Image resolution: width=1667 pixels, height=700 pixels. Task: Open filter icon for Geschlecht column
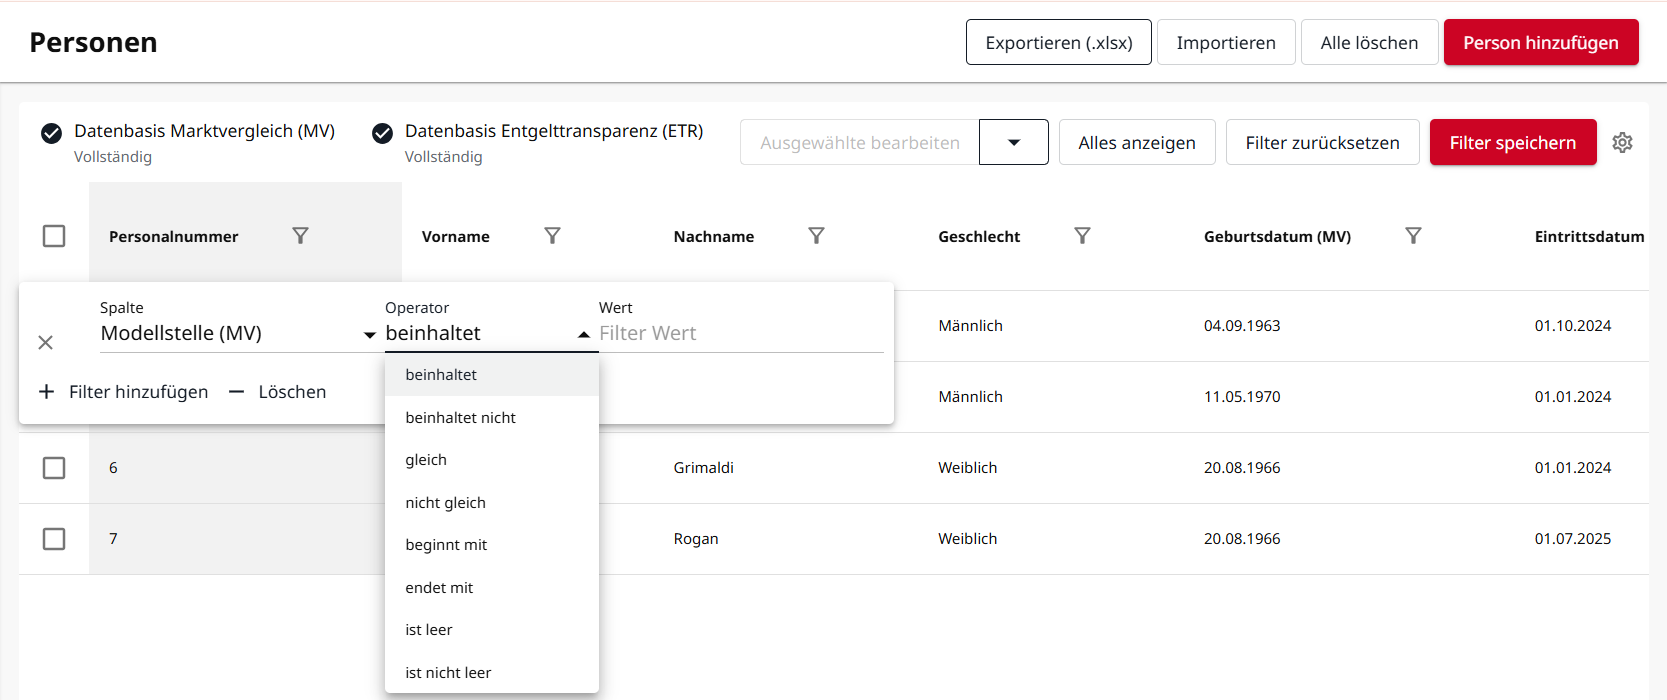click(1082, 236)
